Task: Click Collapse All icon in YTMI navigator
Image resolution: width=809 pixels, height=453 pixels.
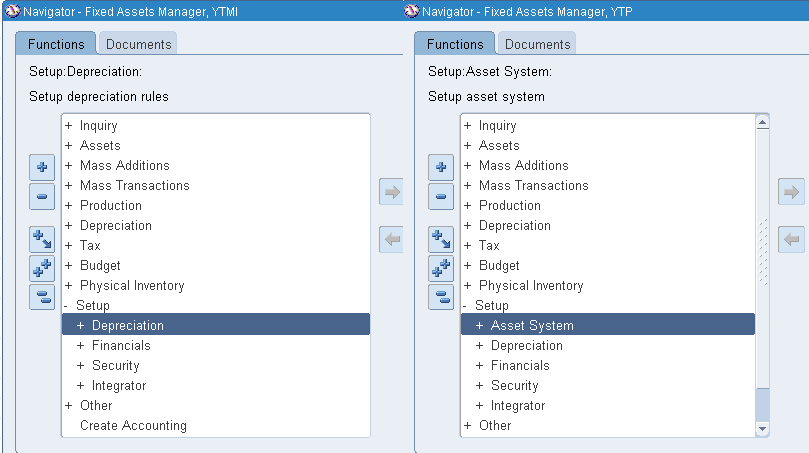Action: coord(42,297)
